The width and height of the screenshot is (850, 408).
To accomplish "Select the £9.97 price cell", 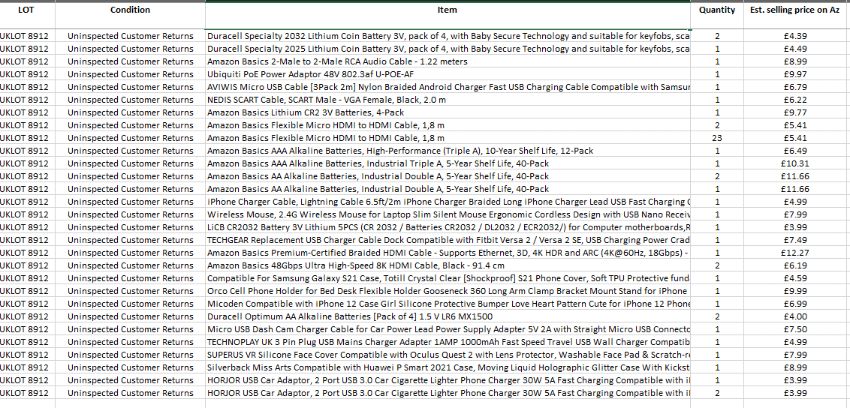I will [x=795, y=74].
